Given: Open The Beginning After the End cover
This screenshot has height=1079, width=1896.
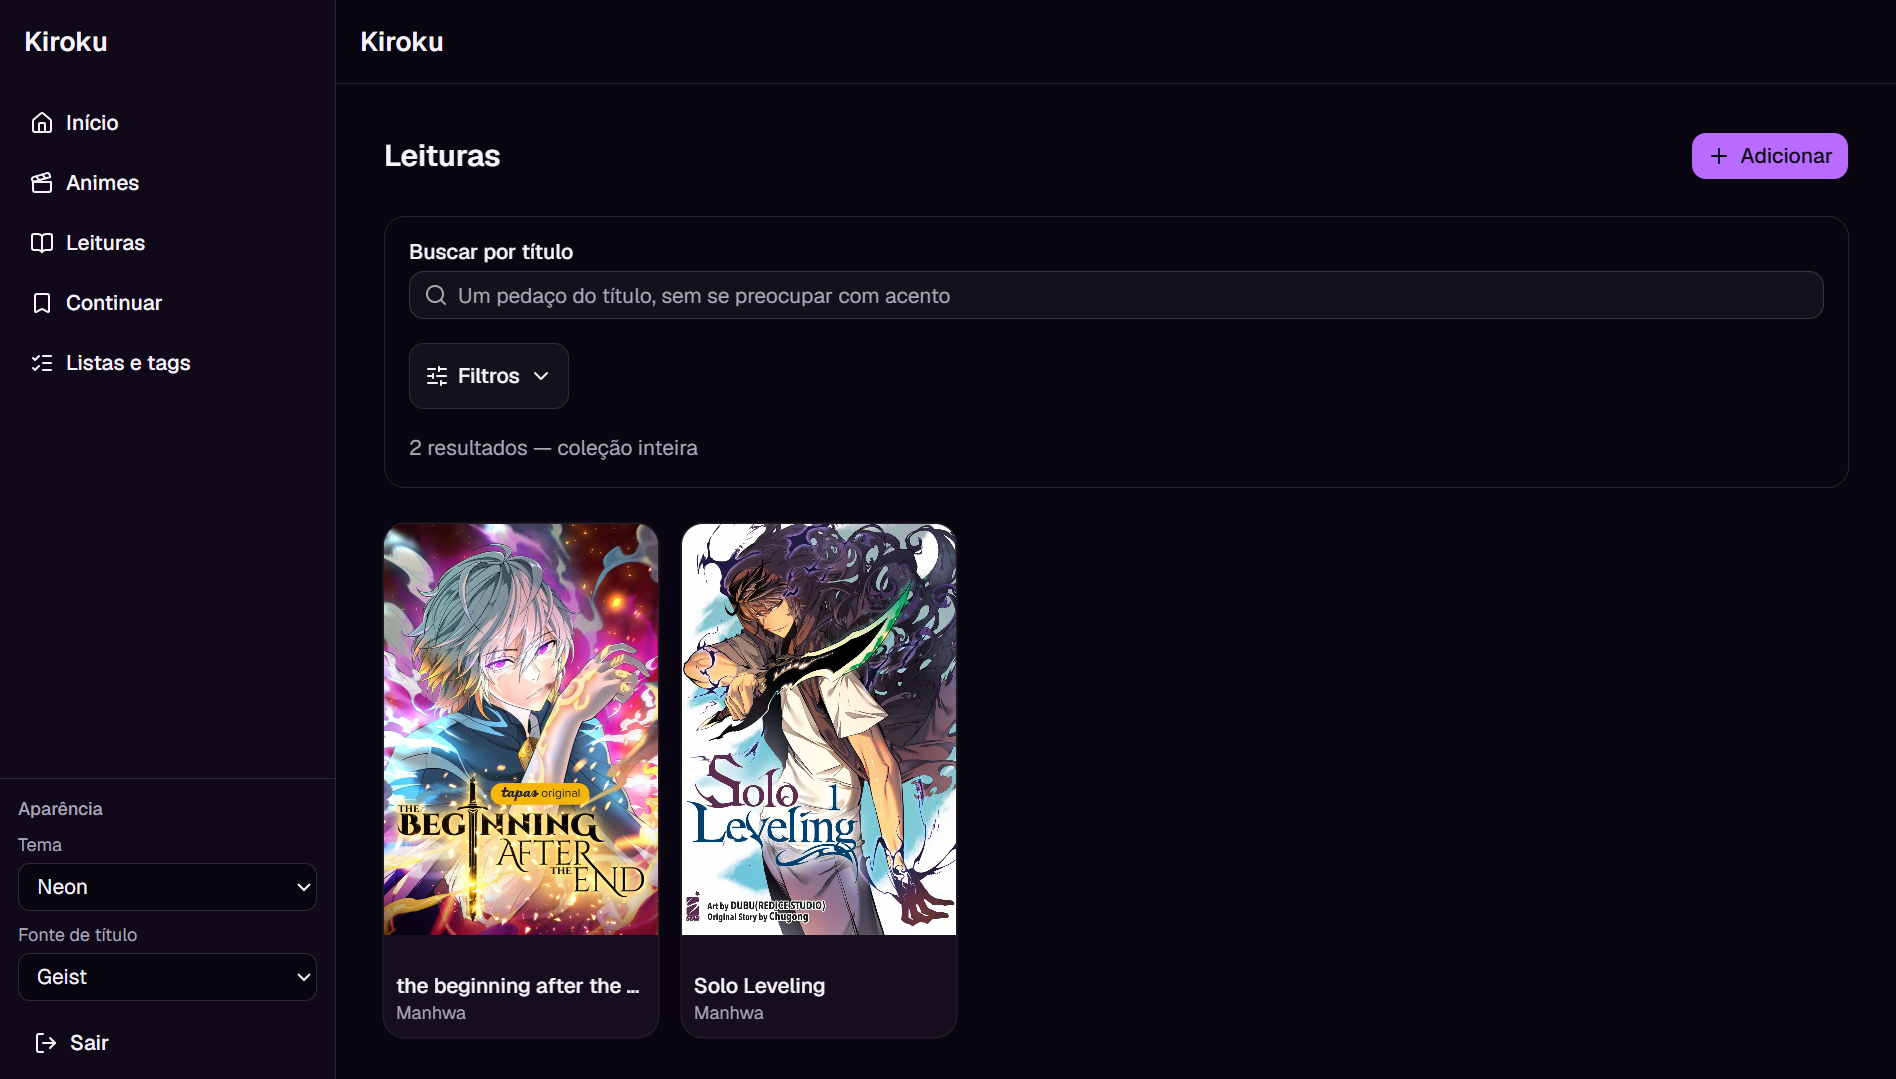Looking at the screenshot, I should pyautogui.click(x=521, y=729).
